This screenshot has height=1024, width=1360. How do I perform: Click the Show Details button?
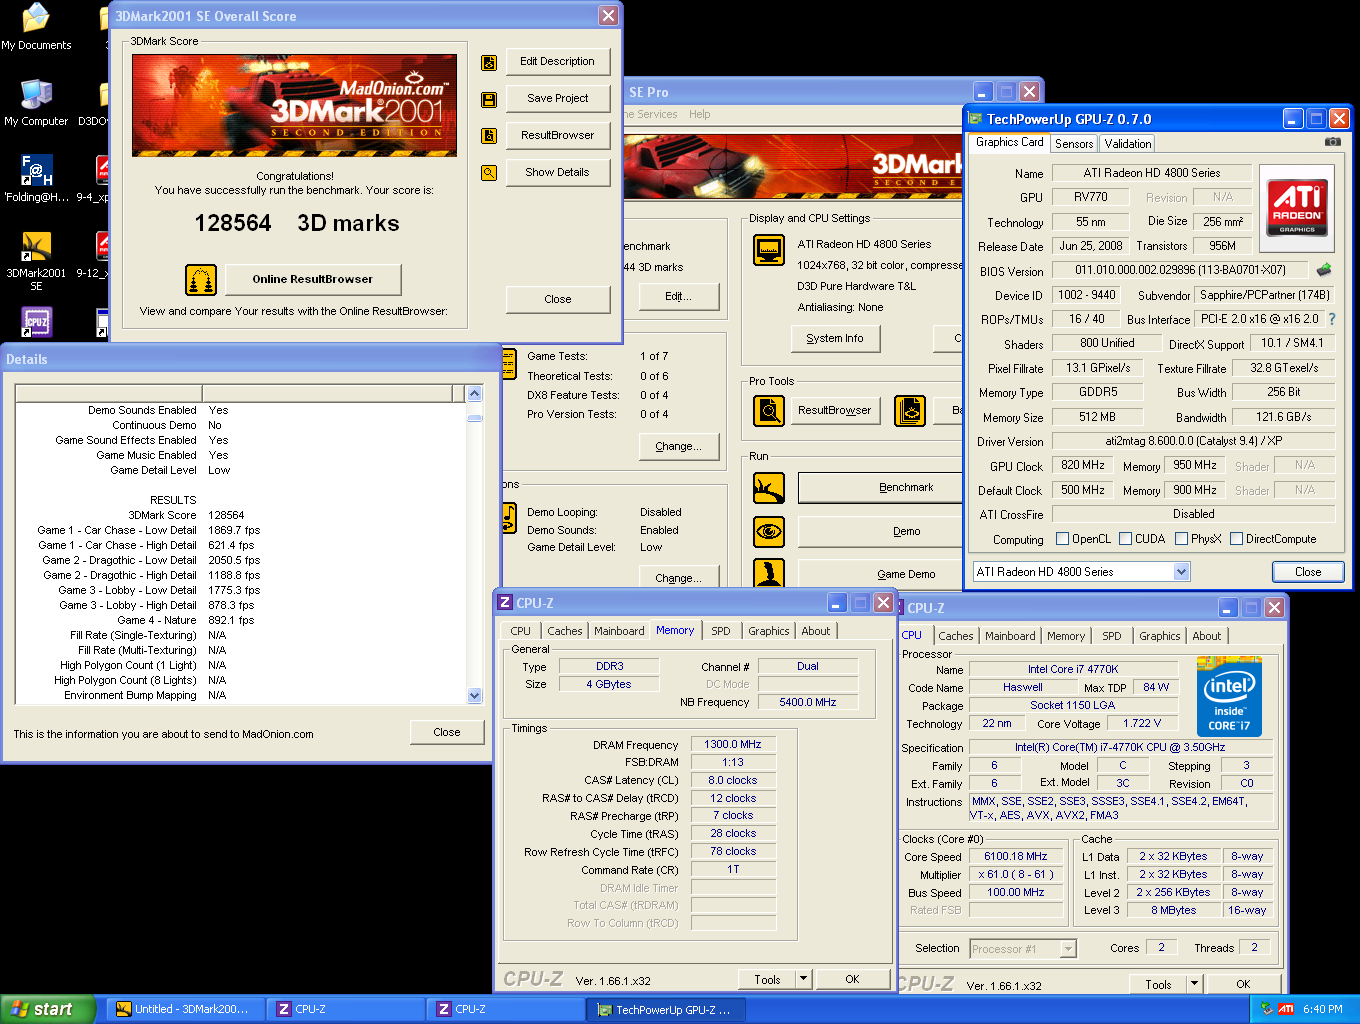point(557,173)
